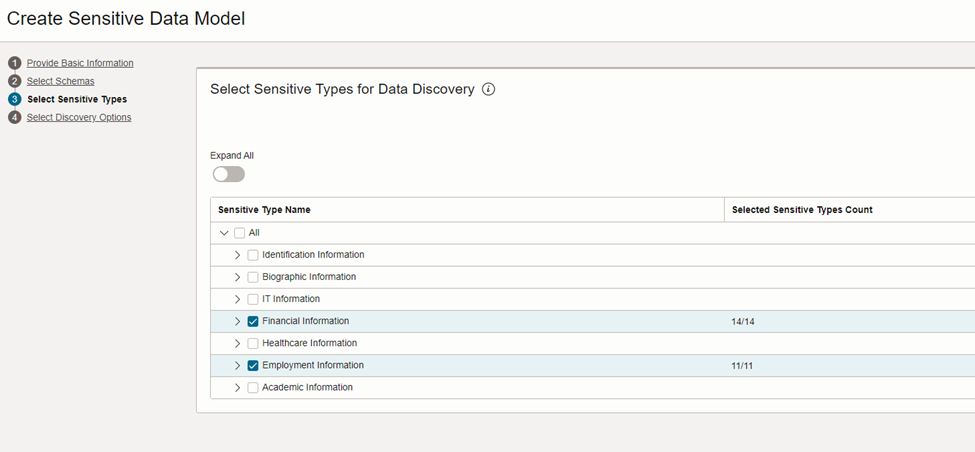The height and width of the screenshot is (452, 975).
Task: Check the All checkbox
Action: click(x=239, y=233)
